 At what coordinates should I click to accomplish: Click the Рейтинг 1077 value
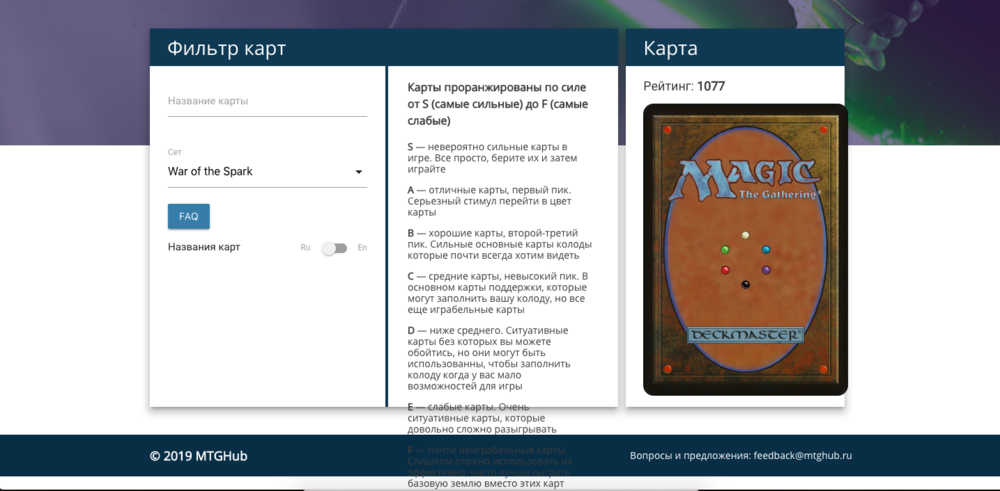point(710,86)
